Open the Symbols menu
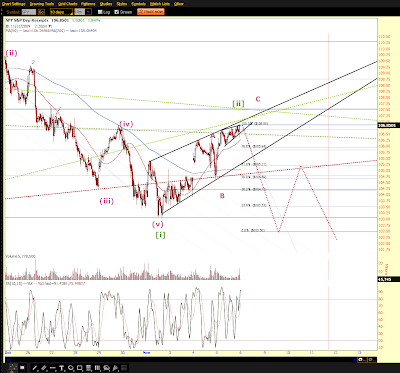The image size is (400, 373). [x=138, y=4]
